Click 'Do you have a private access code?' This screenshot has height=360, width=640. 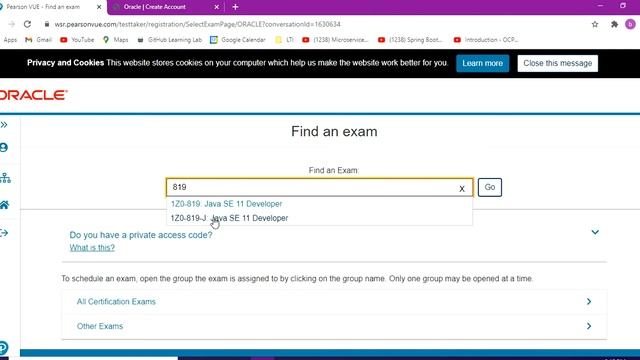(x=141, y=235)
